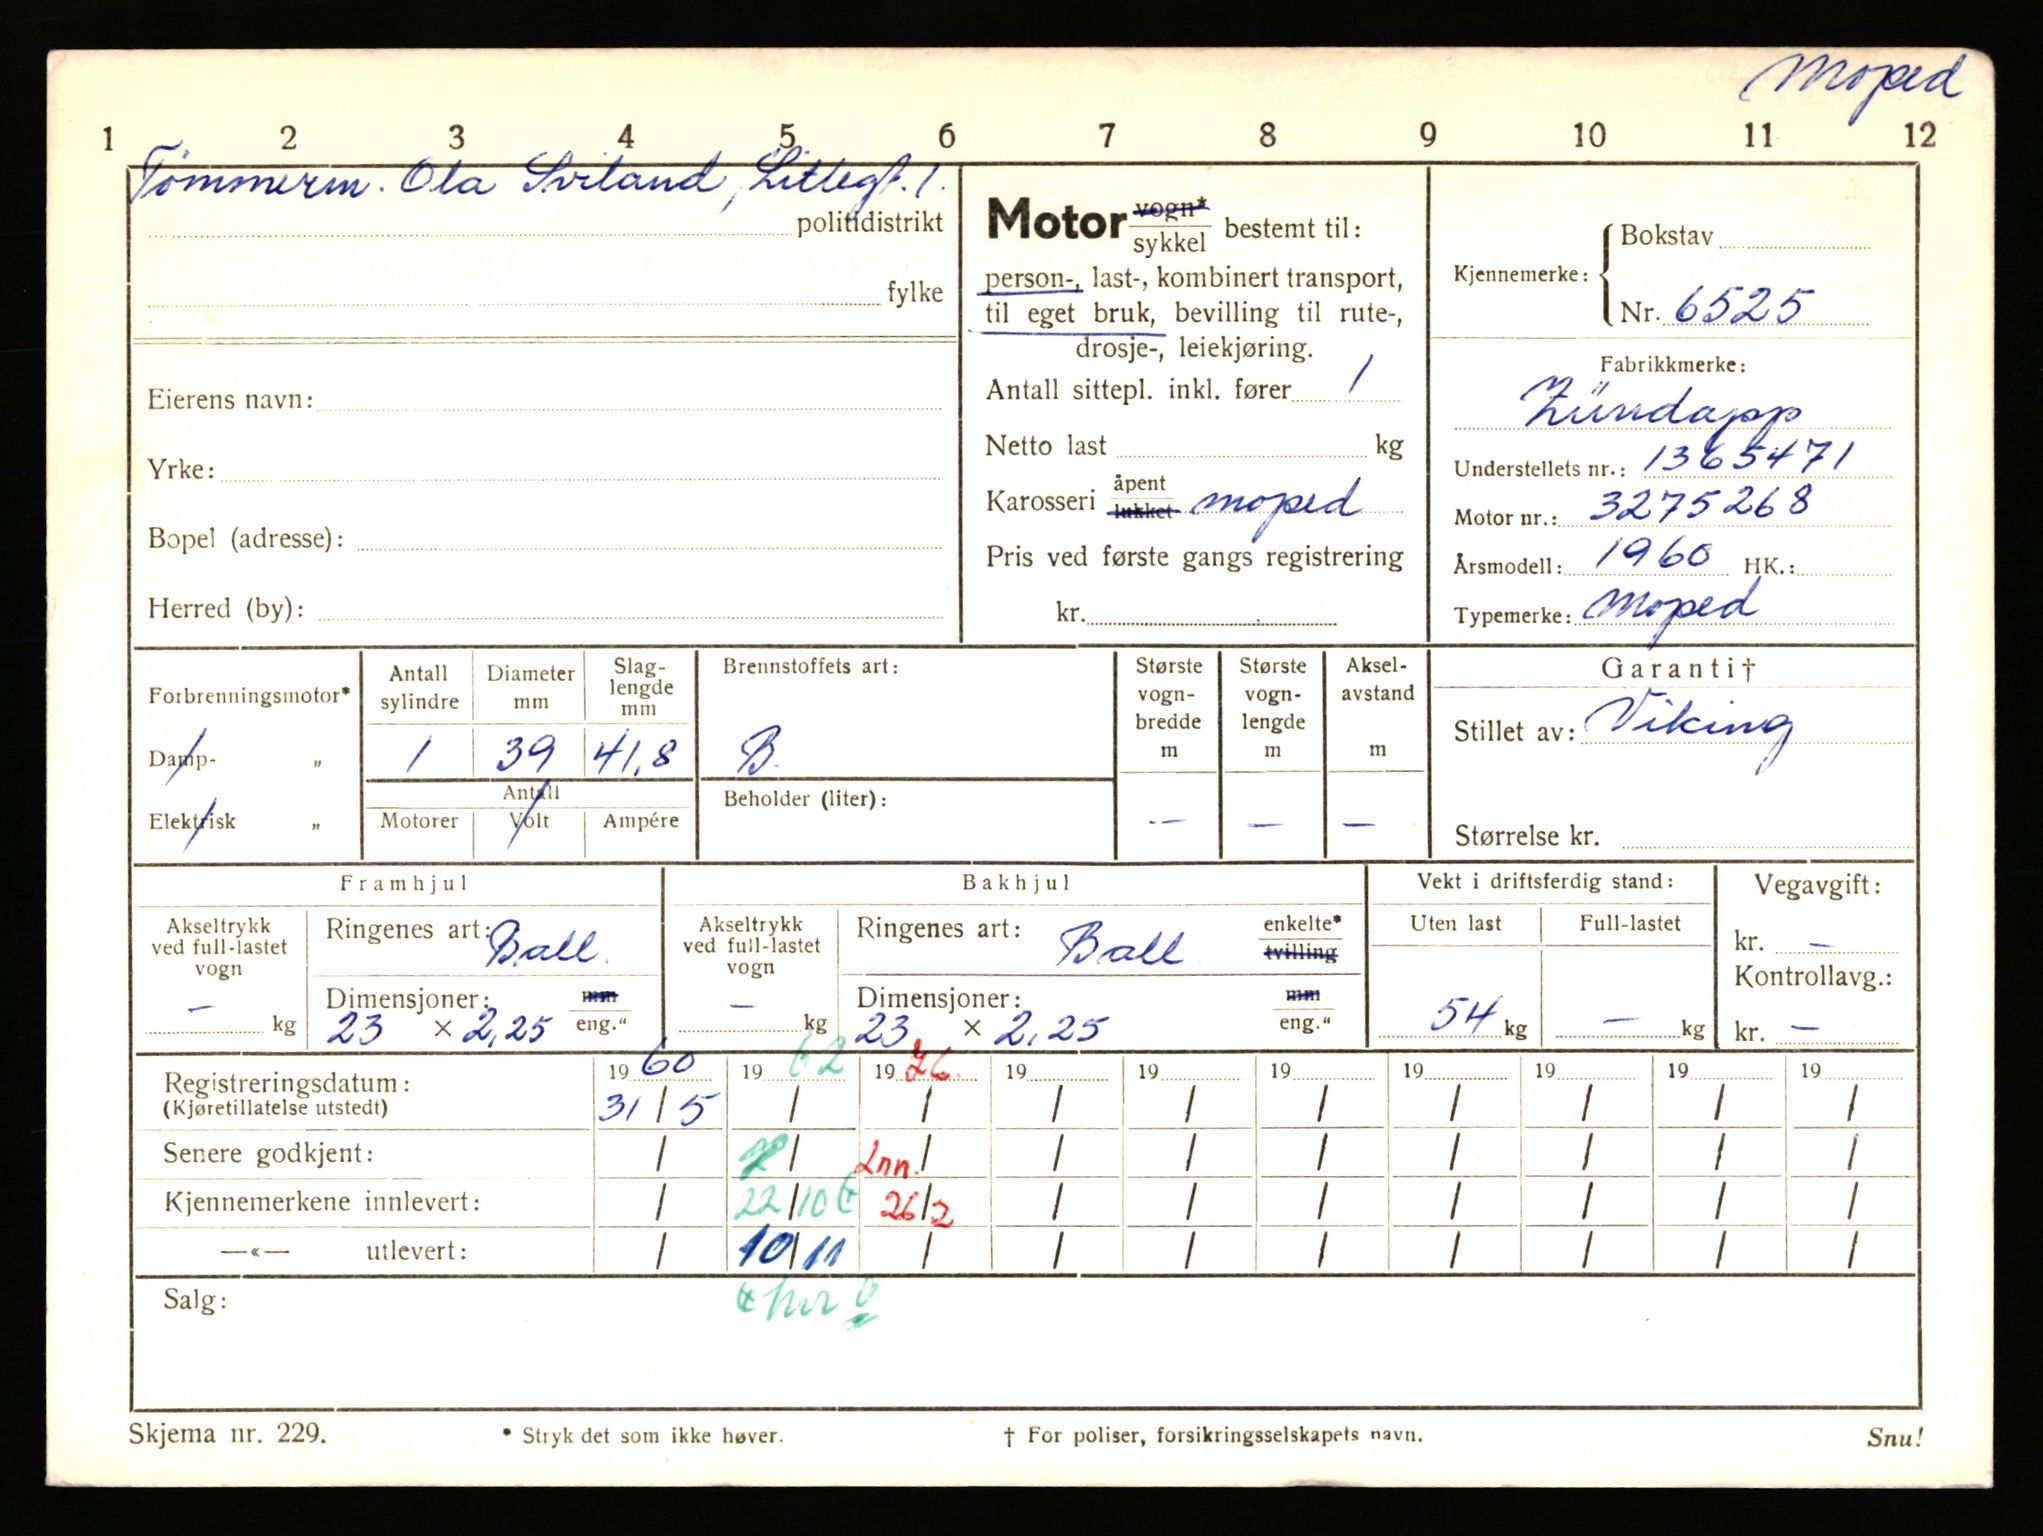Click 'Antall sittepl. inkl. fører' label
This screenshot has width=2043, height=1536.
click(1137, 390)
